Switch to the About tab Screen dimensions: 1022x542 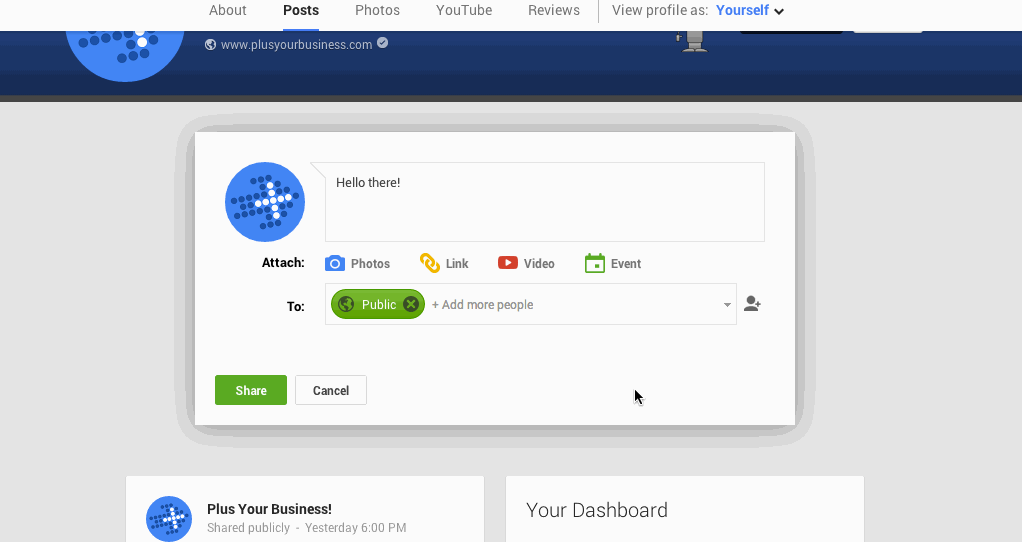[227, 10]
